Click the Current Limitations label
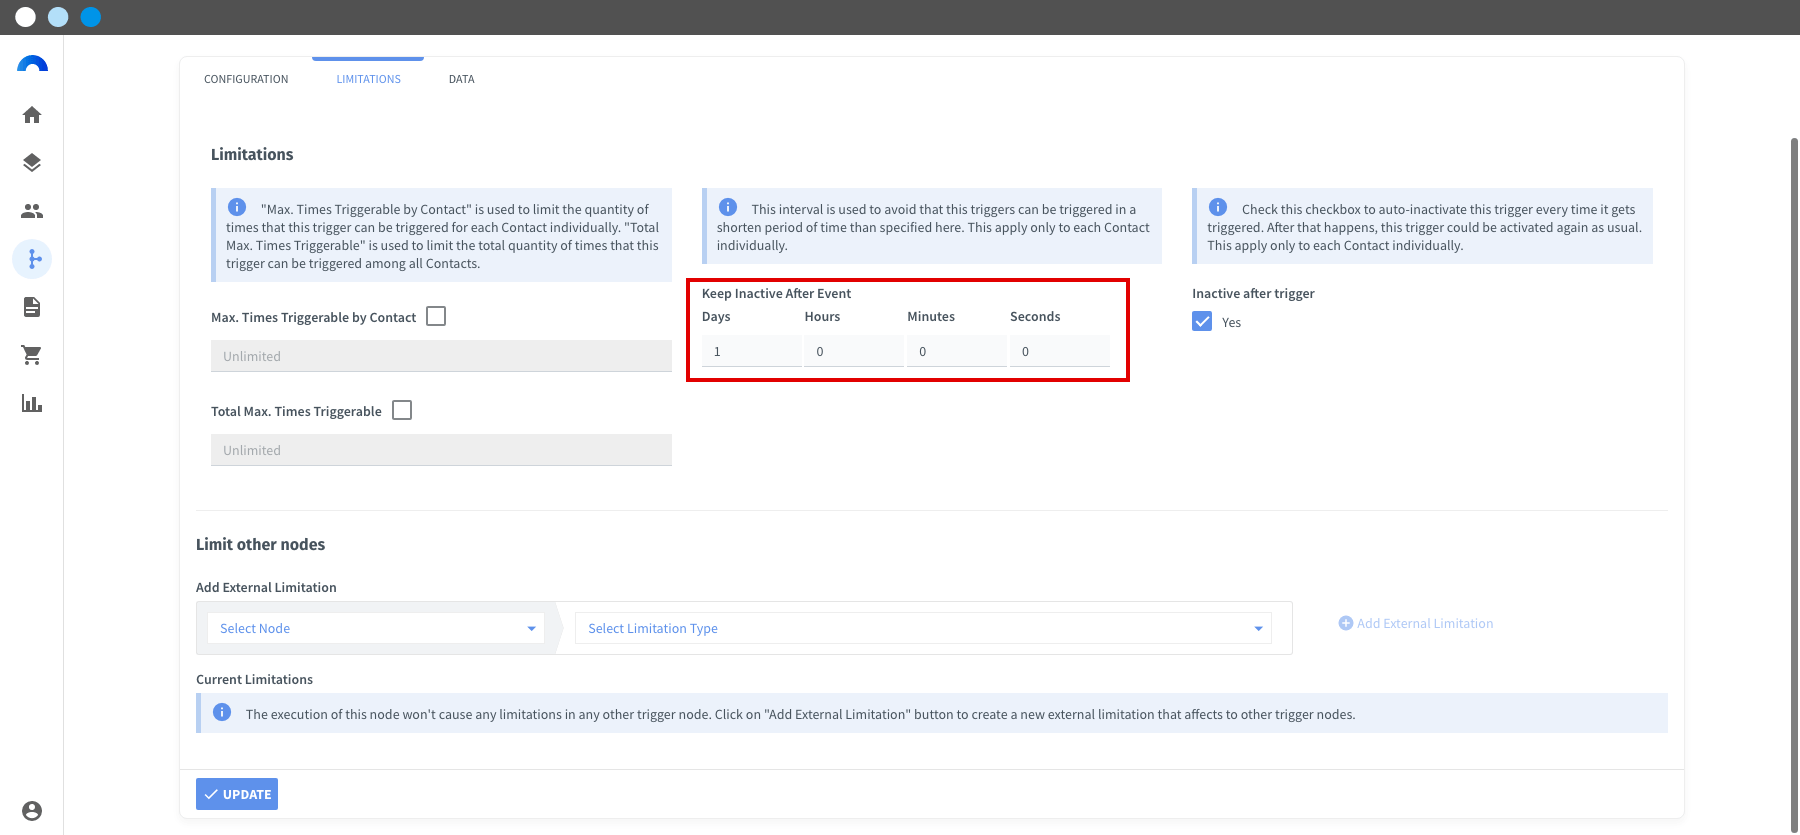The image size is (1800, 835). click(x=254, y=679)
